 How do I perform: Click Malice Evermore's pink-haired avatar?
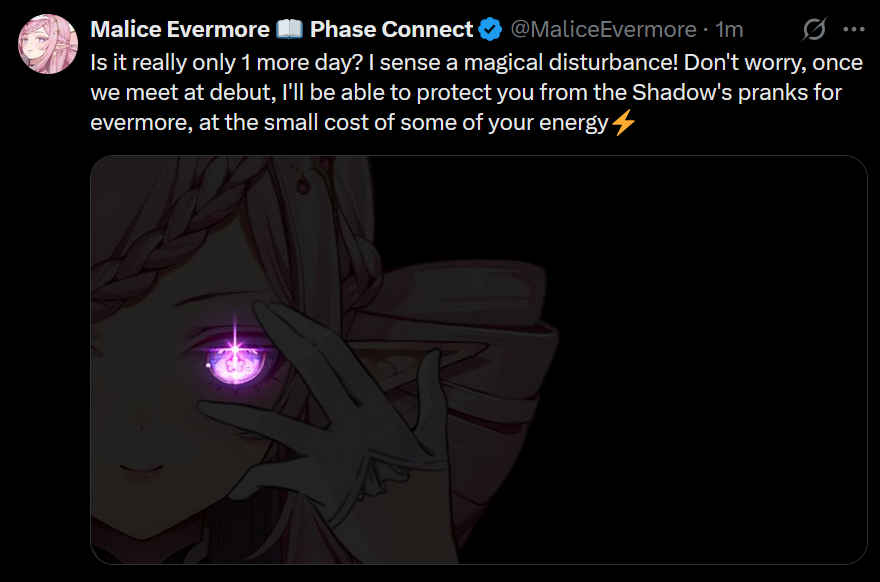[x=48, y=44]
